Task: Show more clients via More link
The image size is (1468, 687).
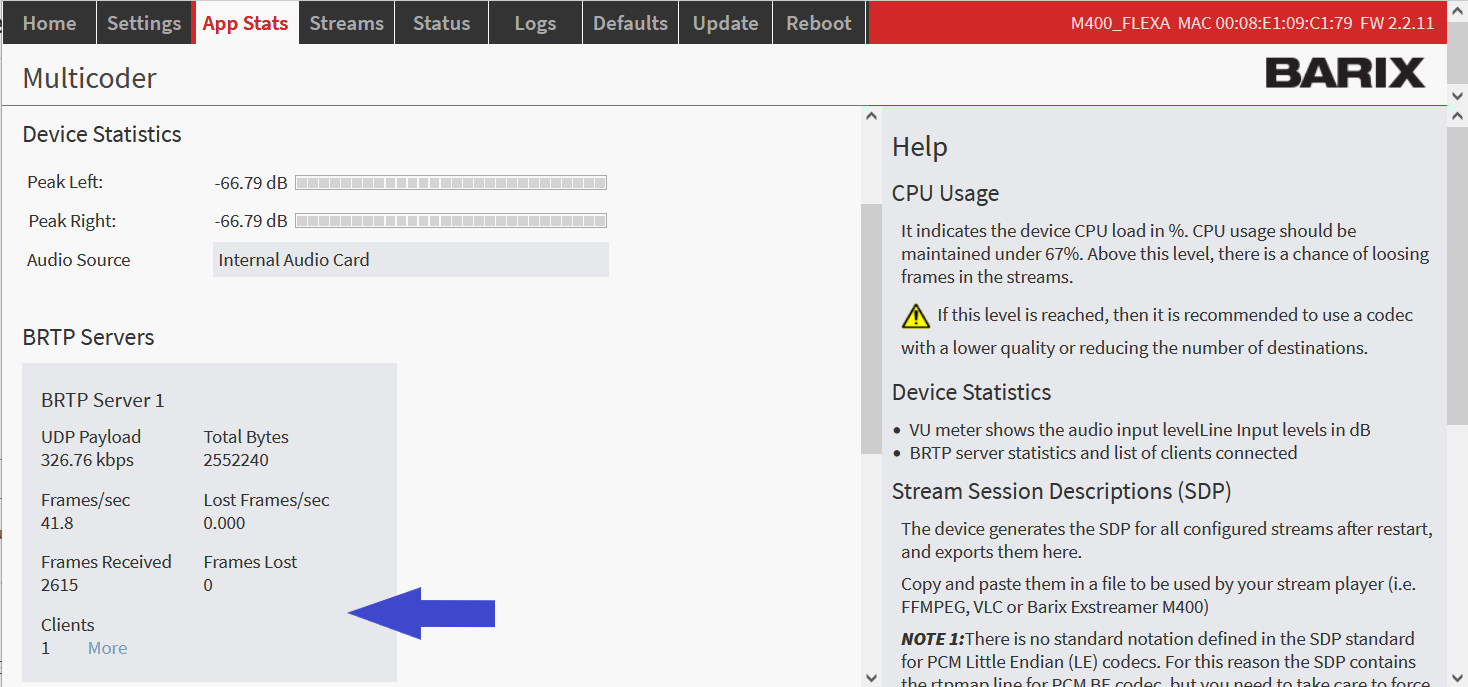Action: [x=107, y=648]
